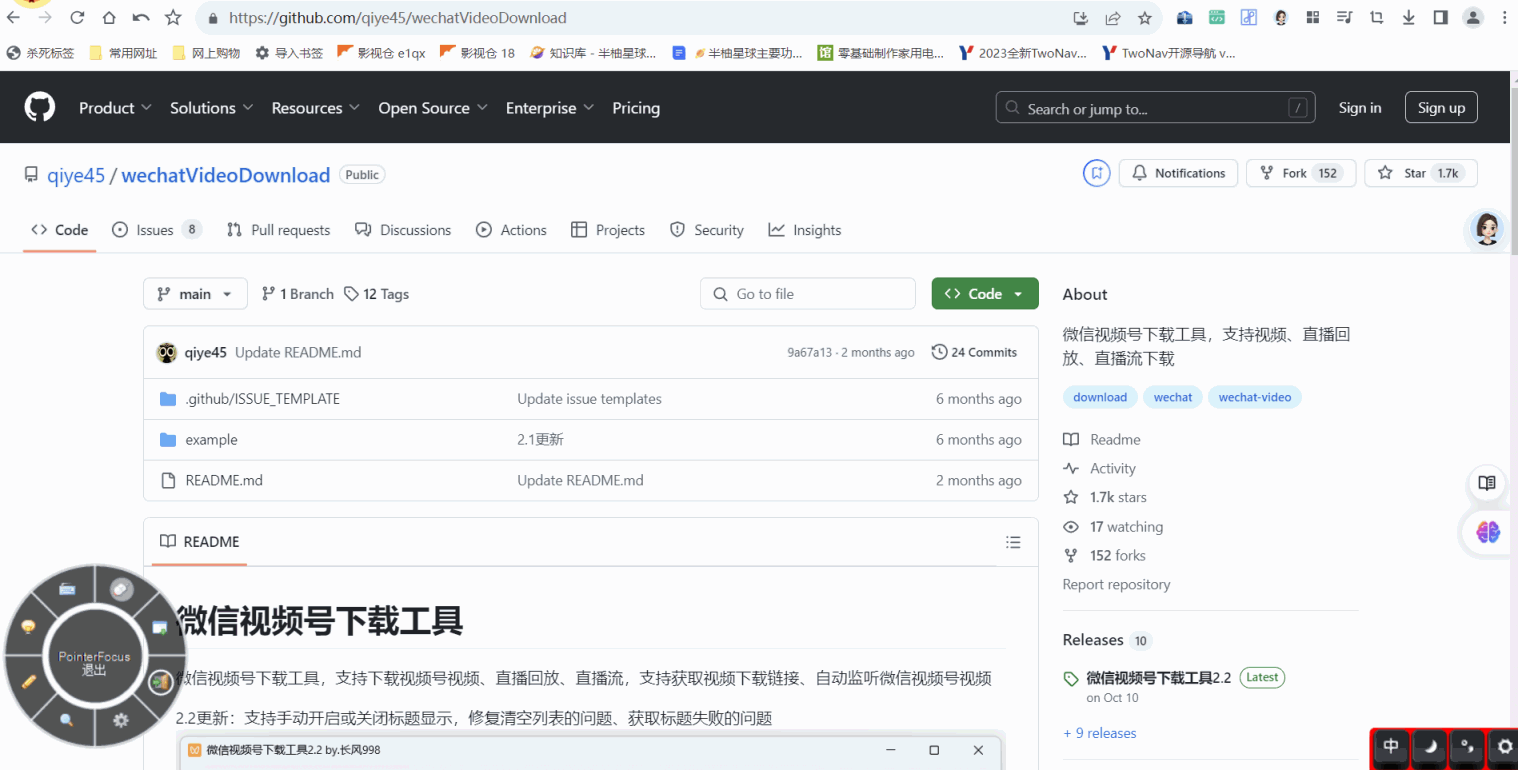Expand the Resources navigation menu
The image size is (1518, 770).
pos(316,108)
